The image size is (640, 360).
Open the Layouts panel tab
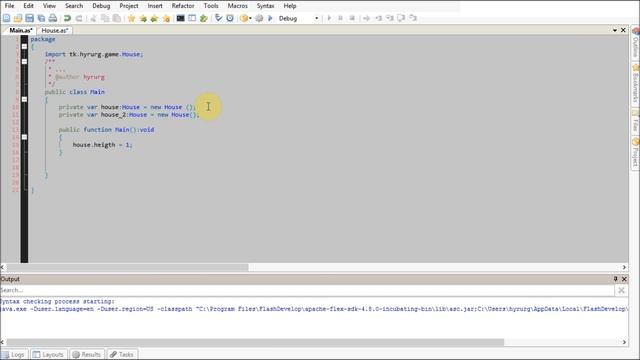click(x=48, y=354)
